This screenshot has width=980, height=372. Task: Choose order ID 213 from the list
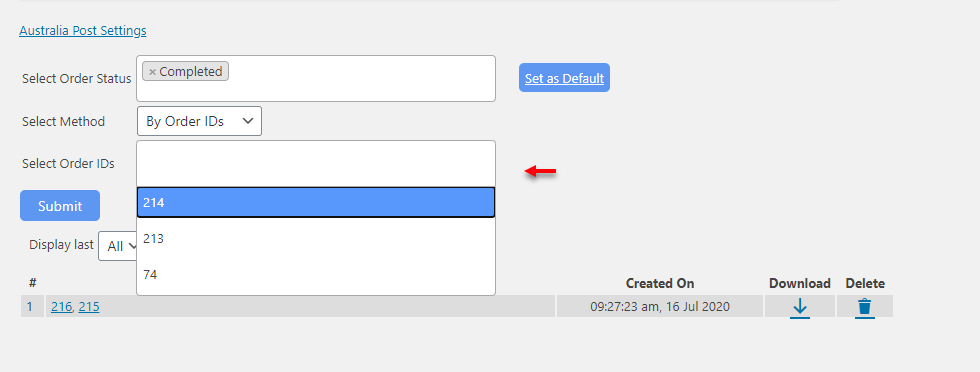click(316, 238)
